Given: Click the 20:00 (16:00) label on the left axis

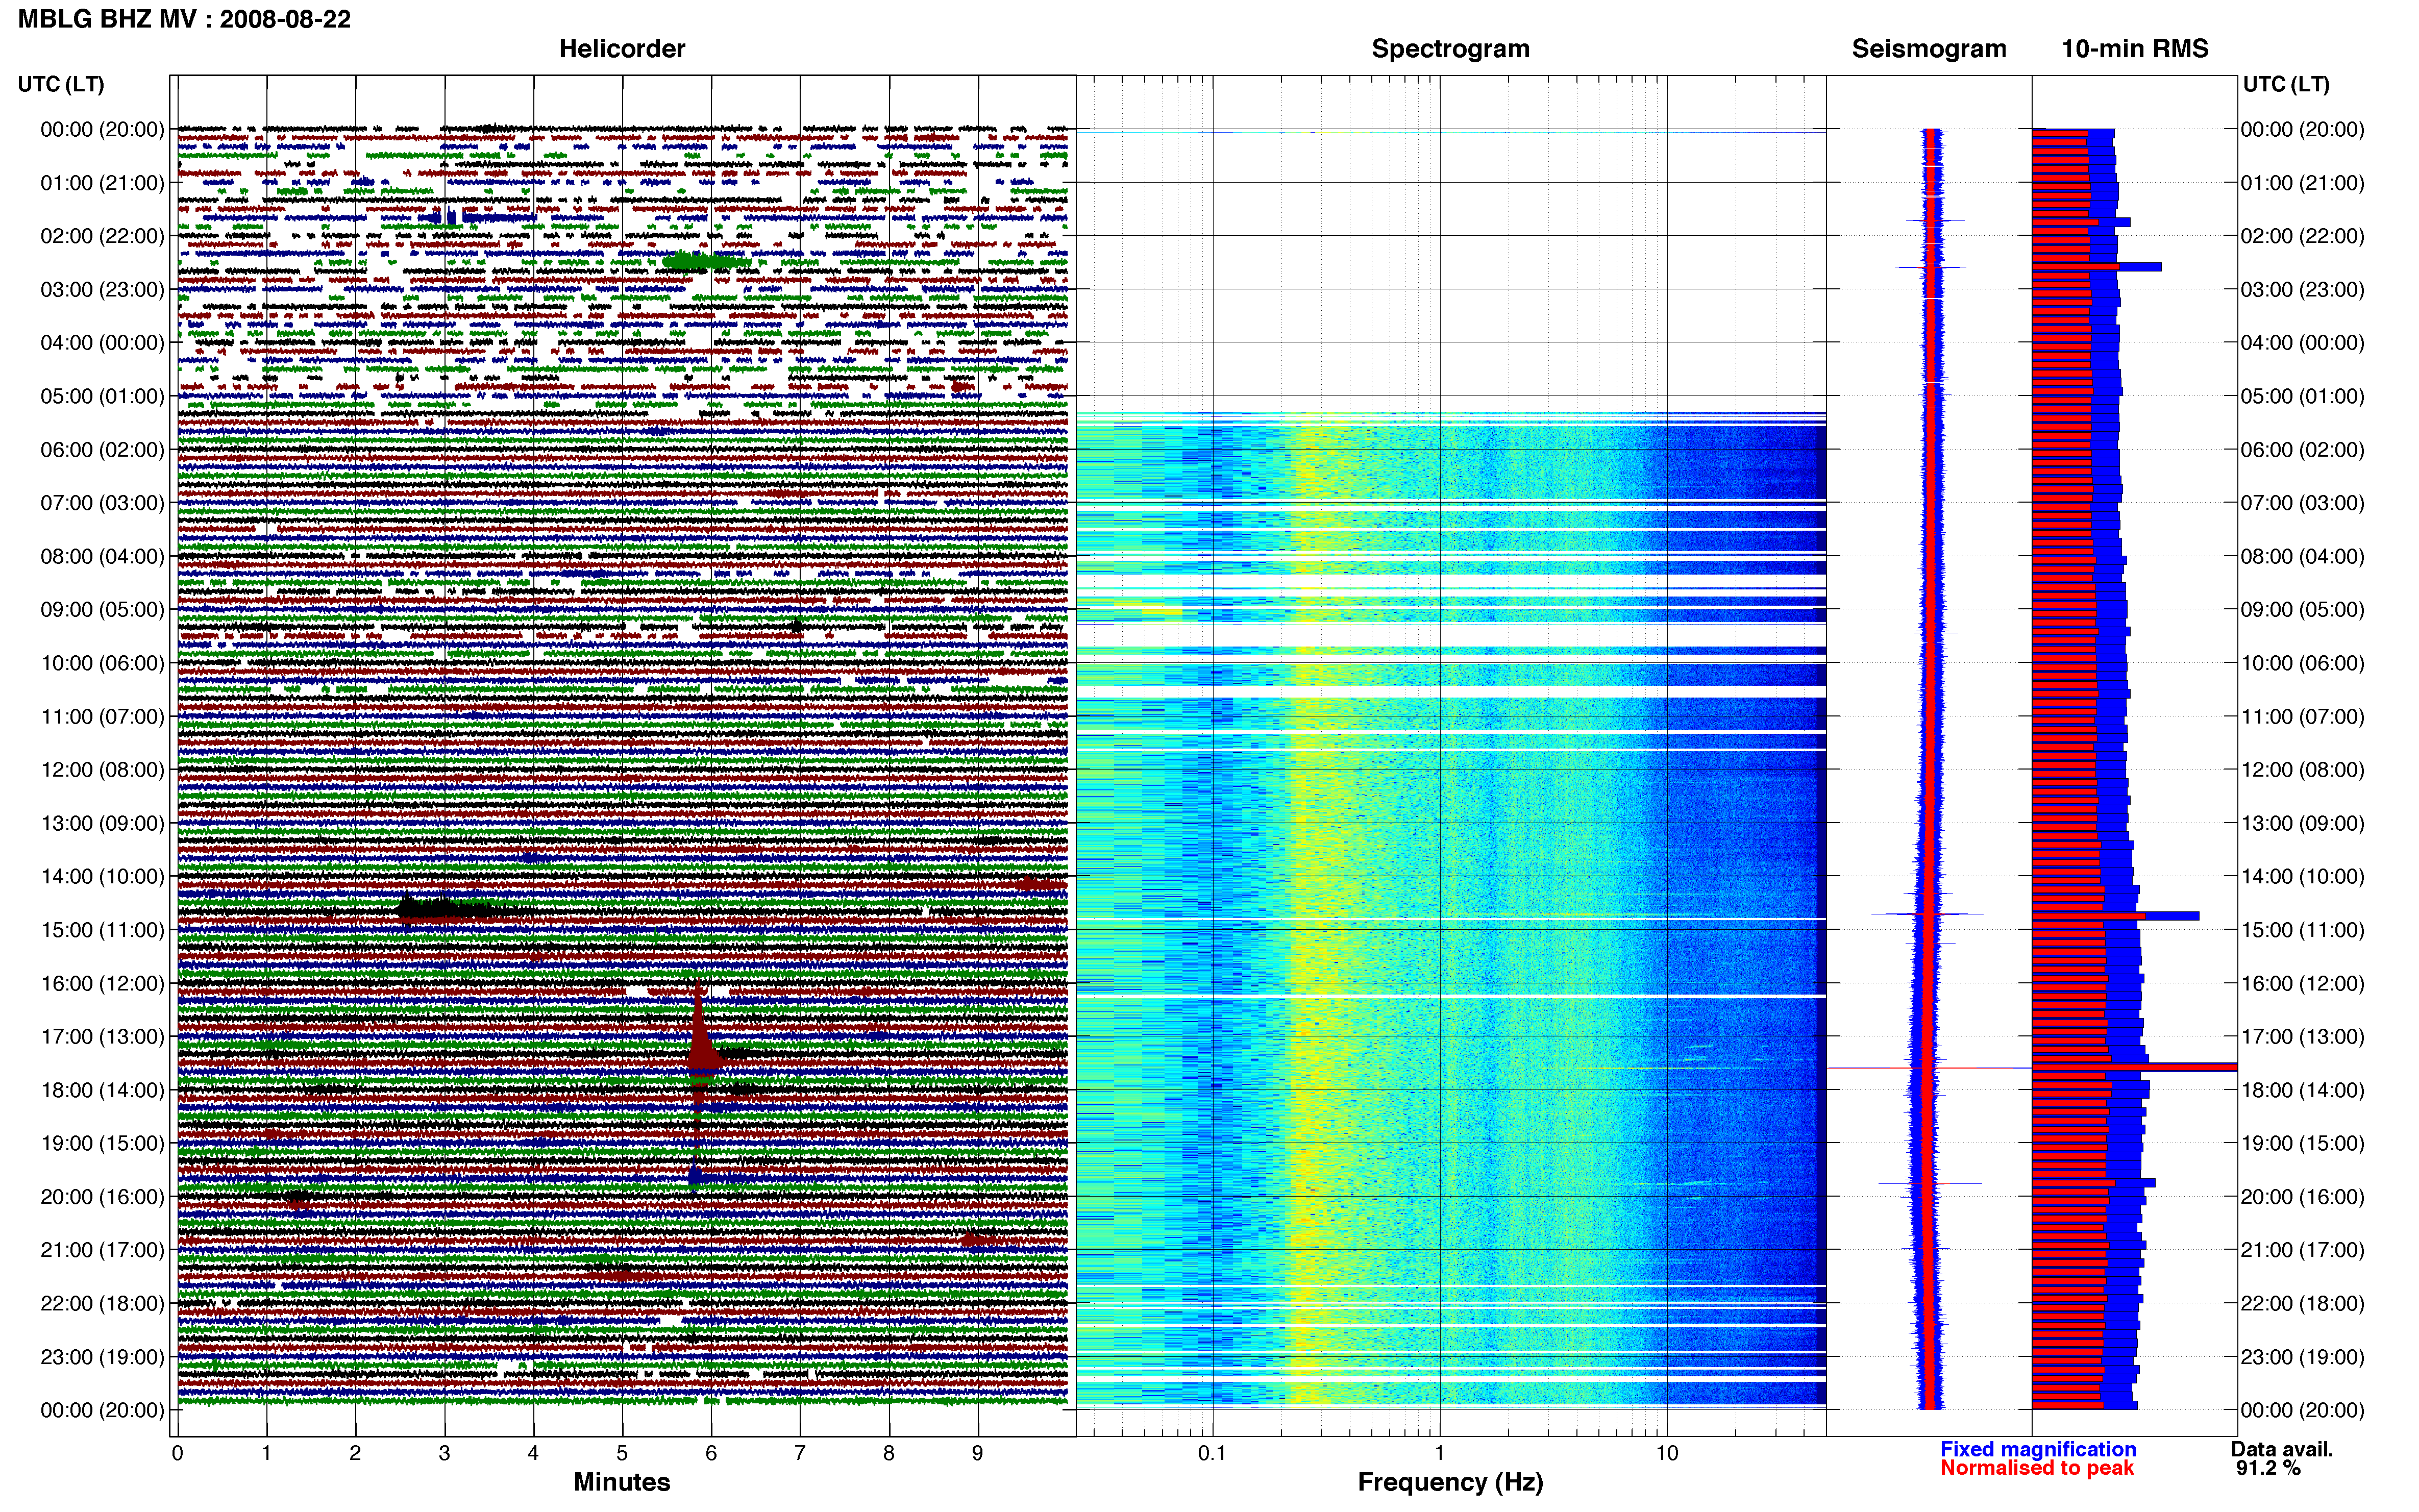Looking at the screenshot, I should click(x=102, y=1196).
